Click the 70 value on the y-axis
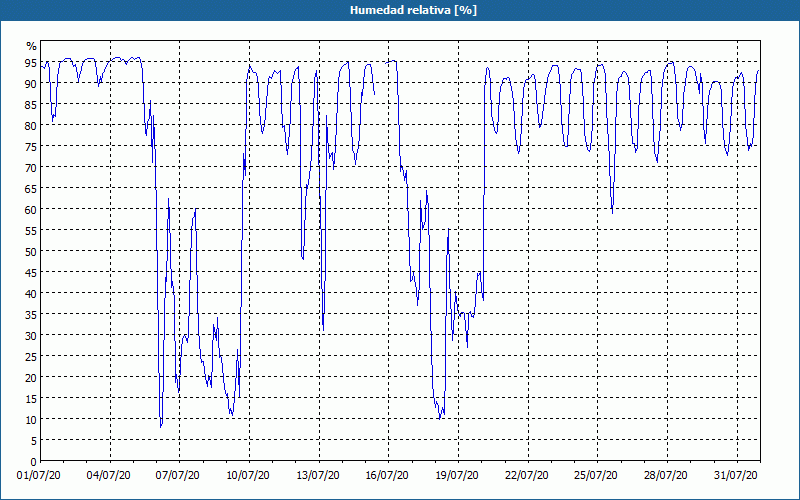This screenshot has height=500, width=800. pyautogui.click(x=31, y=167)
